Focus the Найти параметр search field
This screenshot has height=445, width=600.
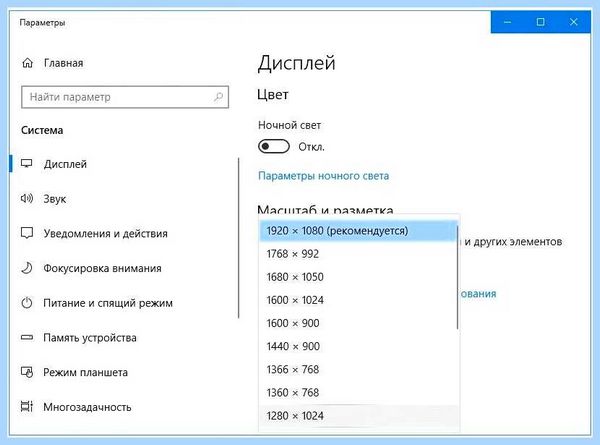[x=125, y=97]
